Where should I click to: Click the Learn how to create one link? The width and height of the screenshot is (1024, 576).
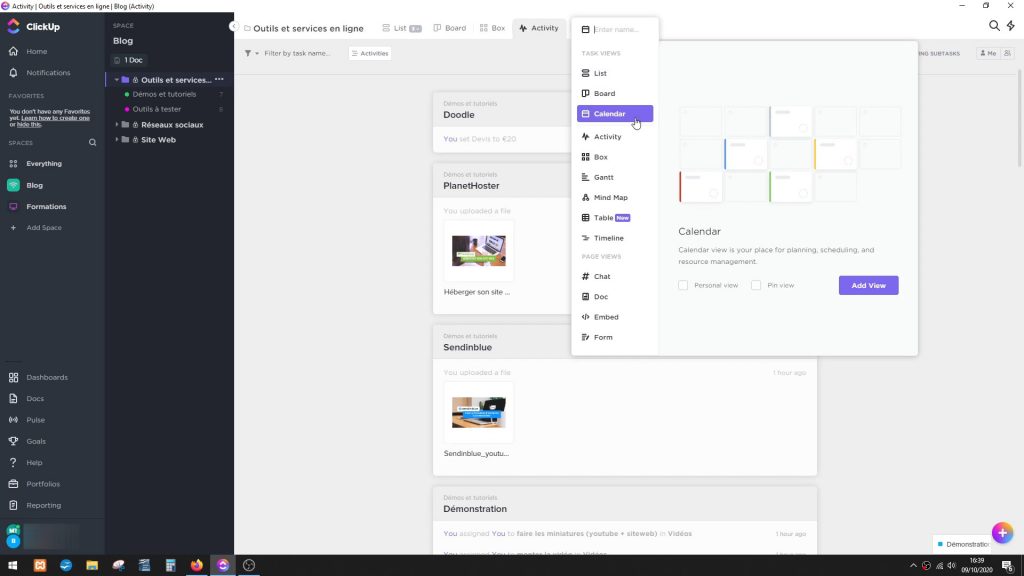point(56,118)
